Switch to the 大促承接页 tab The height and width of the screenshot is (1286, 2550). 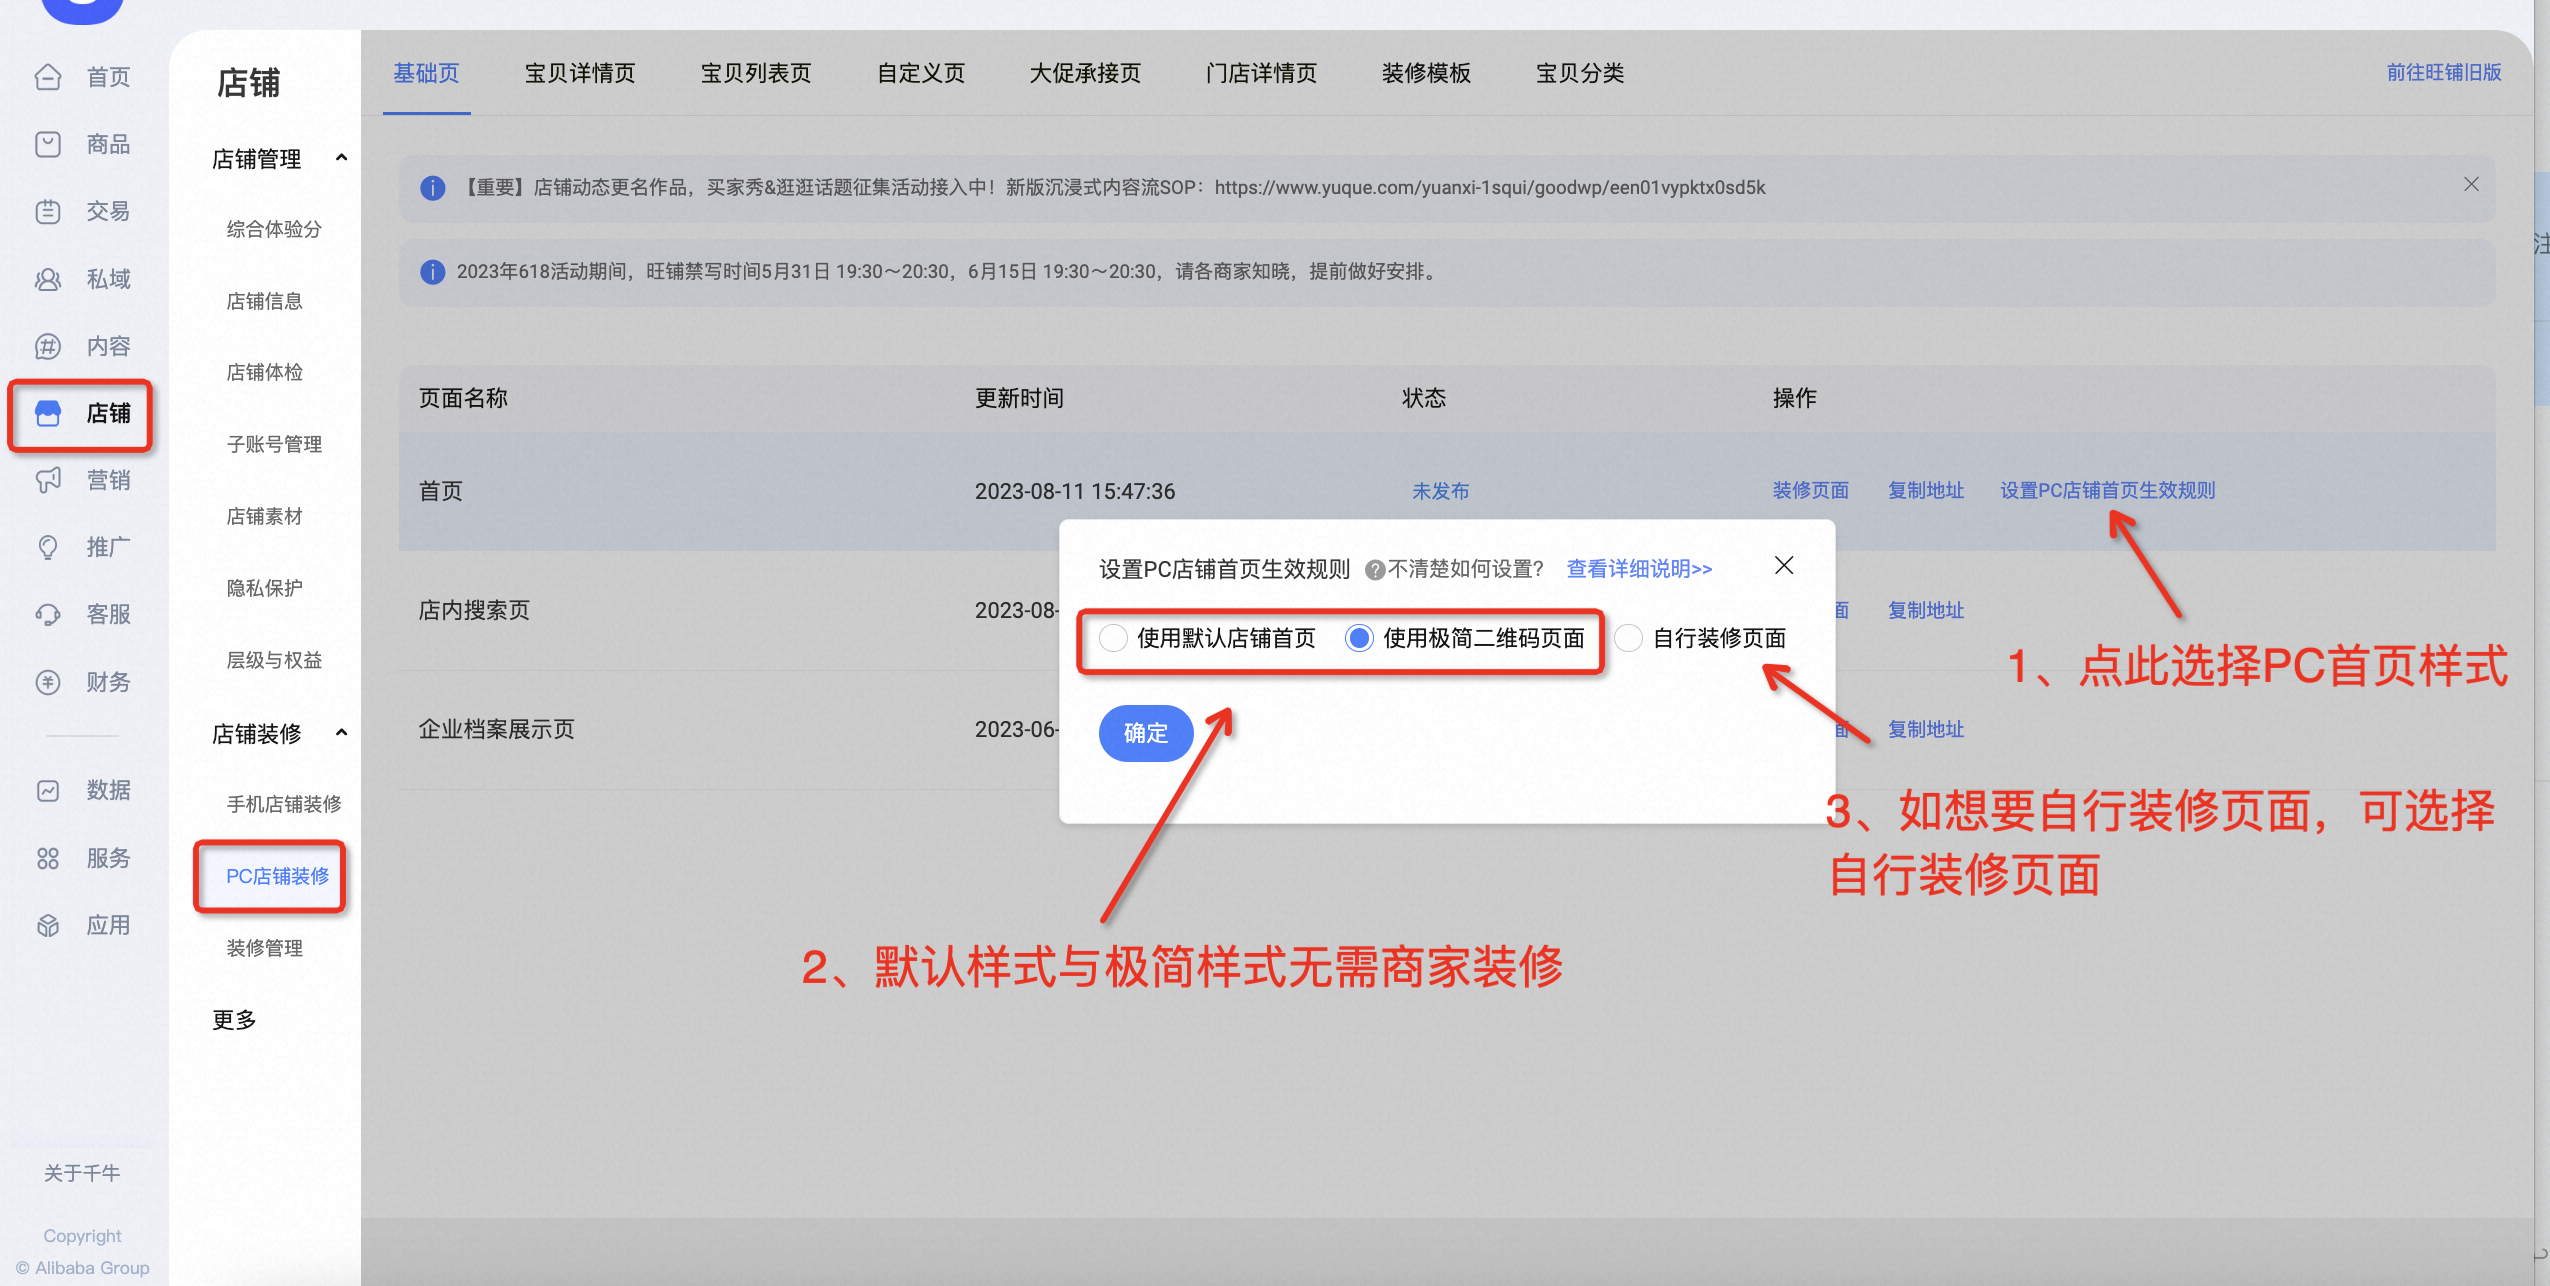[1085, 73]
